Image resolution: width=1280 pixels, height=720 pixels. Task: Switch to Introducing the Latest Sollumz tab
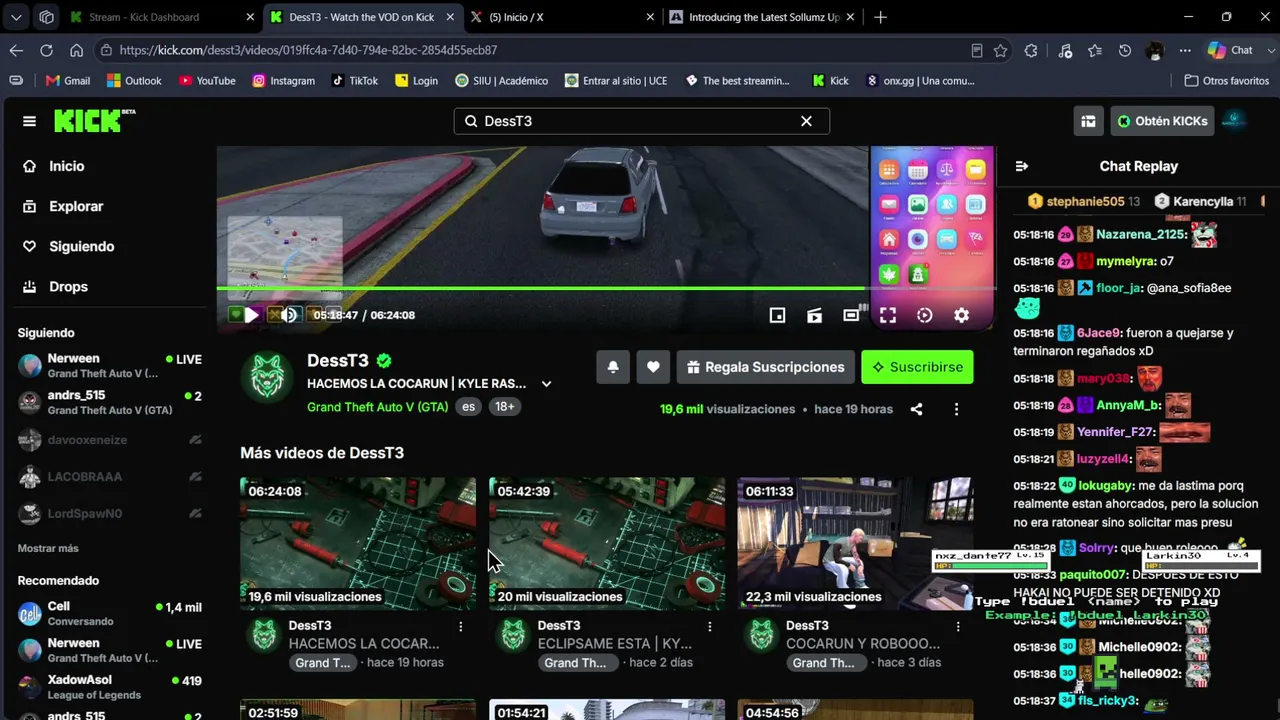coord(764,17)
